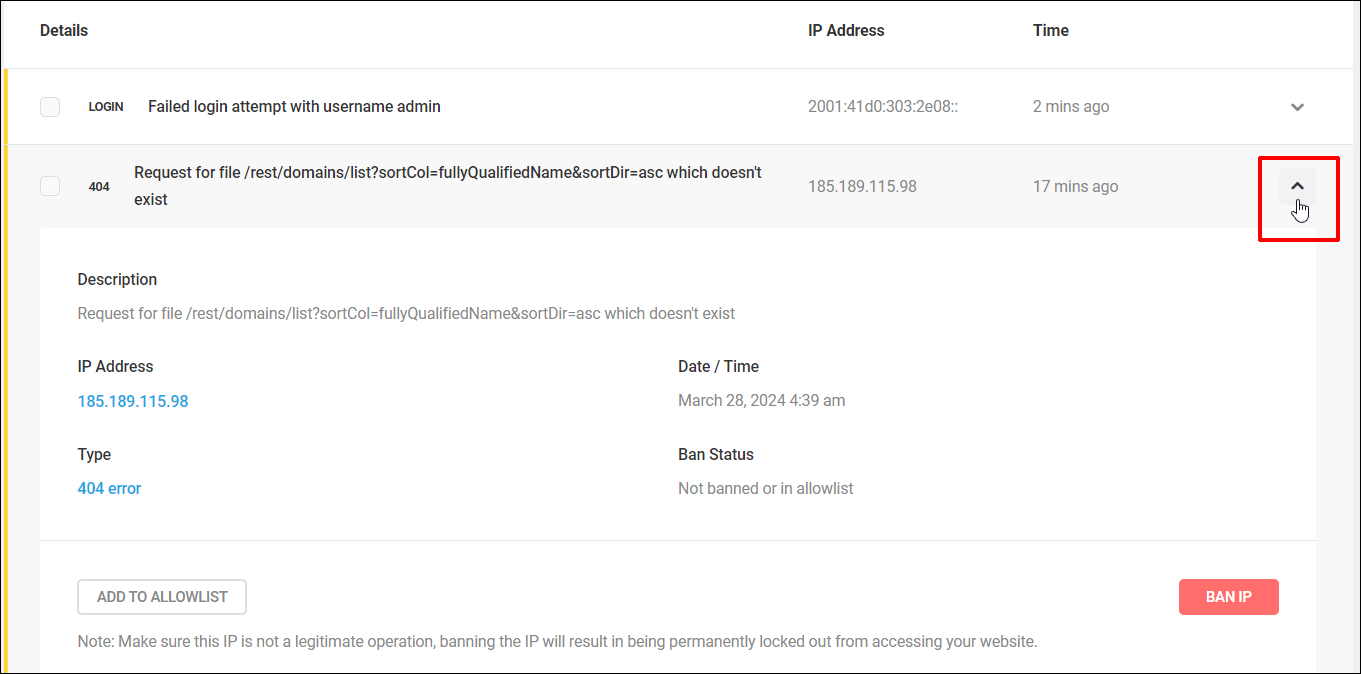Screen dimensions: 1361x674
Task: Click the 2001:41d0:303:2e08:: address in the login row
Action: 883,107
